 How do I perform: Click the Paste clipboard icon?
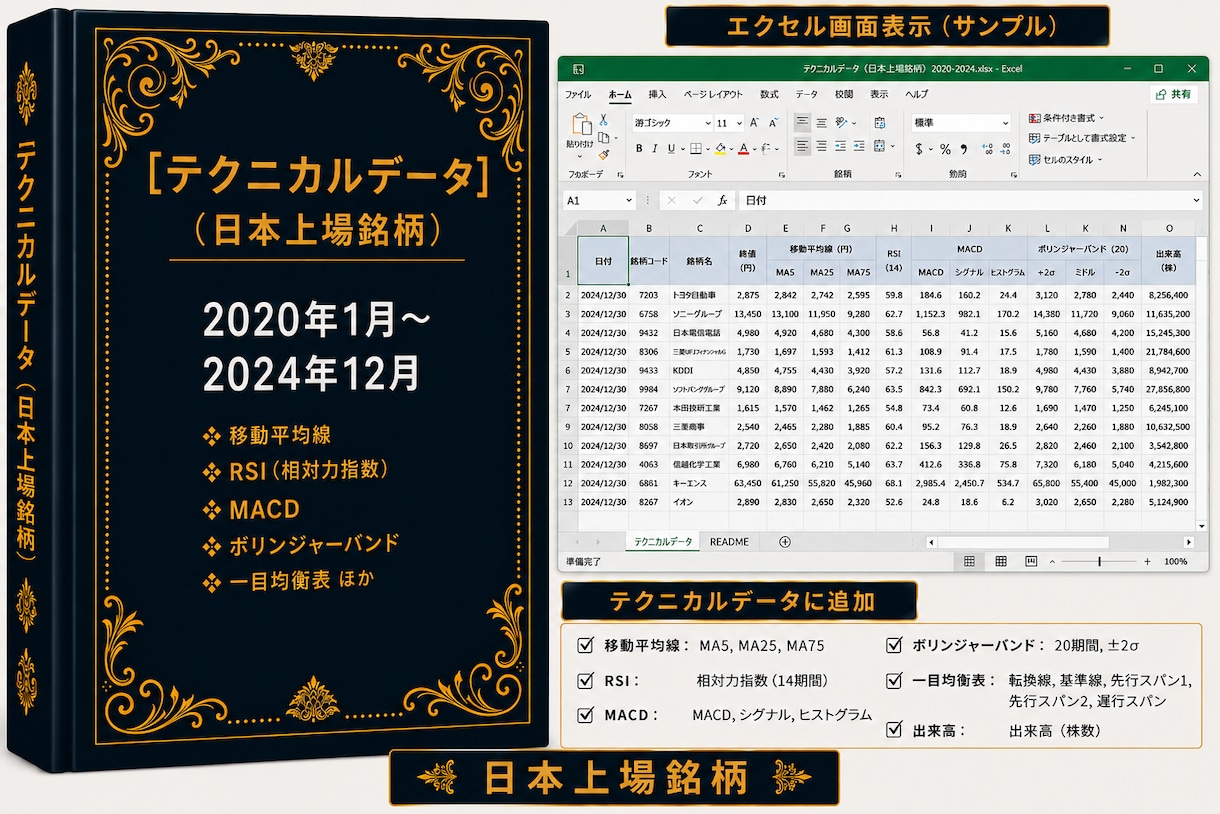click(581, 124)
